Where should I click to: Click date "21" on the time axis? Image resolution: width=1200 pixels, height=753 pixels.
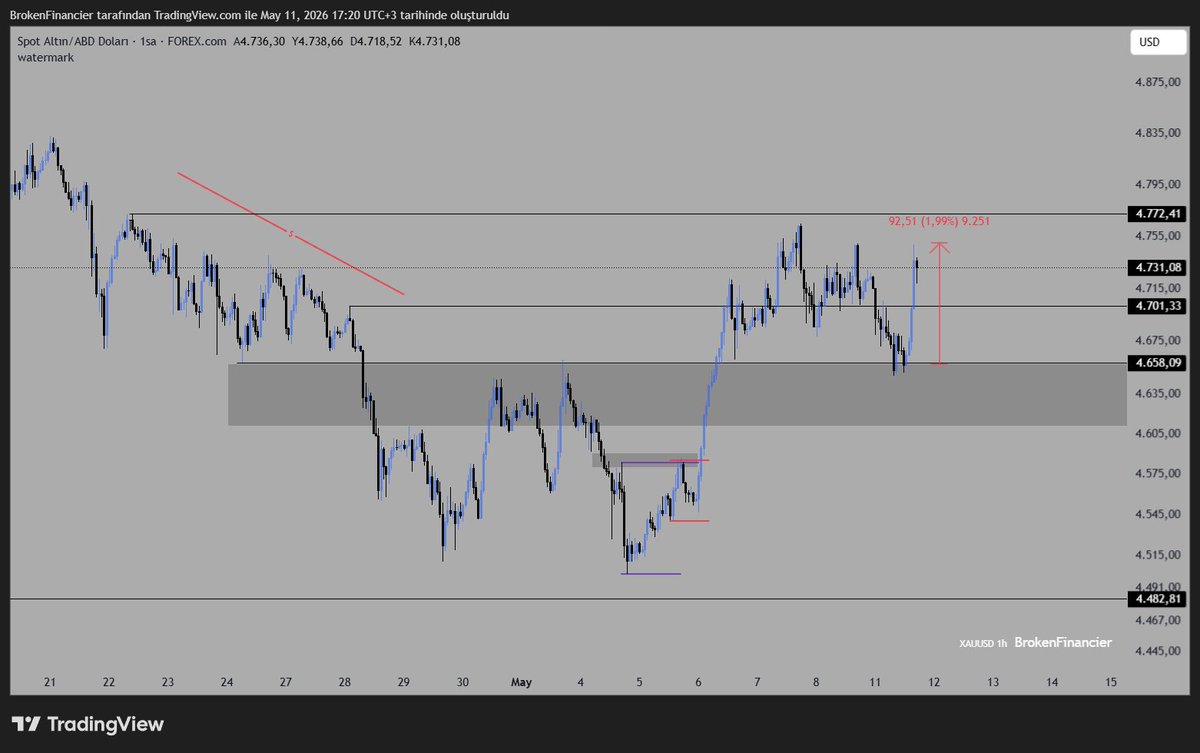point(50,682)
